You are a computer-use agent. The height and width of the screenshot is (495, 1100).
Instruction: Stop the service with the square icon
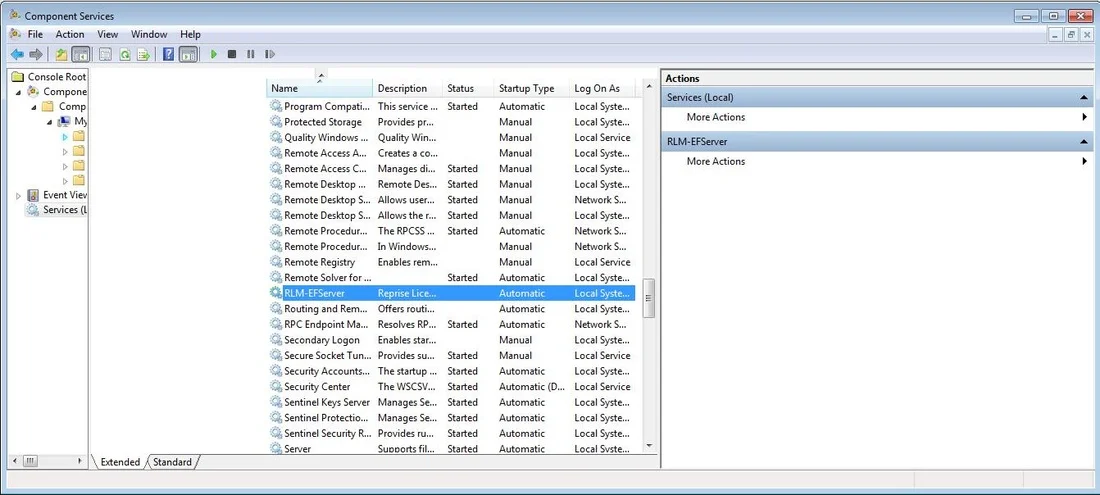[232, 54]
